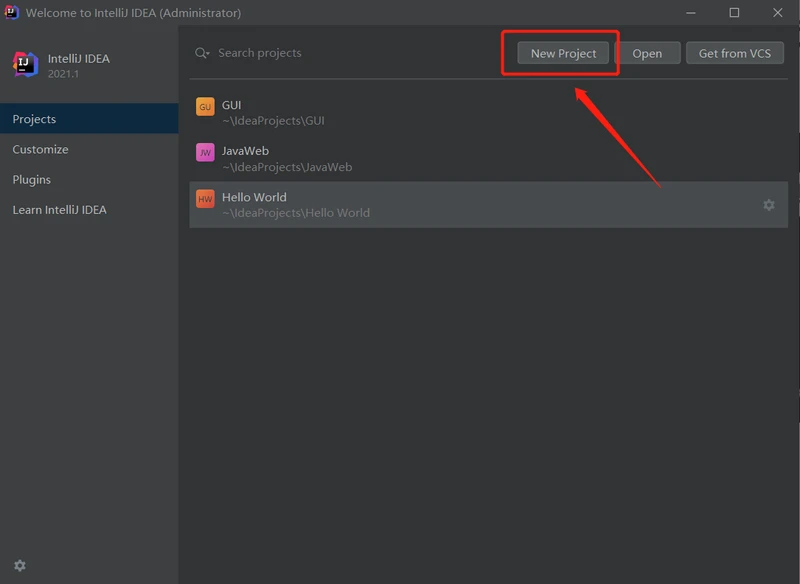Switch to the Customize tab
The height and width of the screenshot is (584, 800).
pos(40,149)
